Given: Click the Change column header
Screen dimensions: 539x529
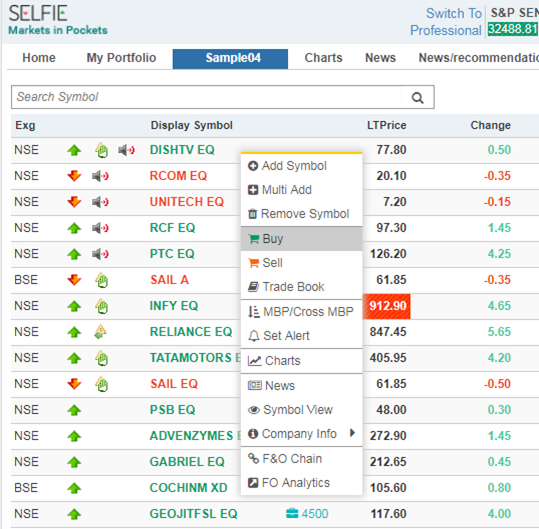Looking at the screenshot, I should coord(491,125).
